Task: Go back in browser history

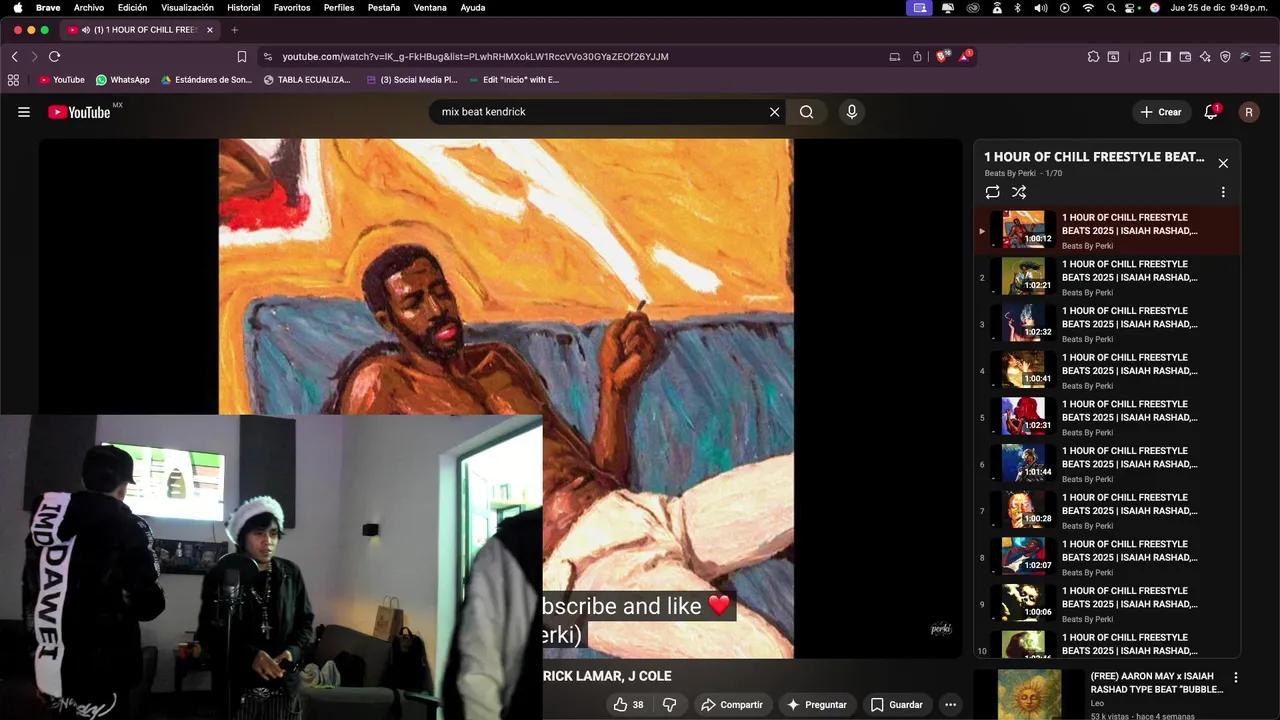Action: 15,57
